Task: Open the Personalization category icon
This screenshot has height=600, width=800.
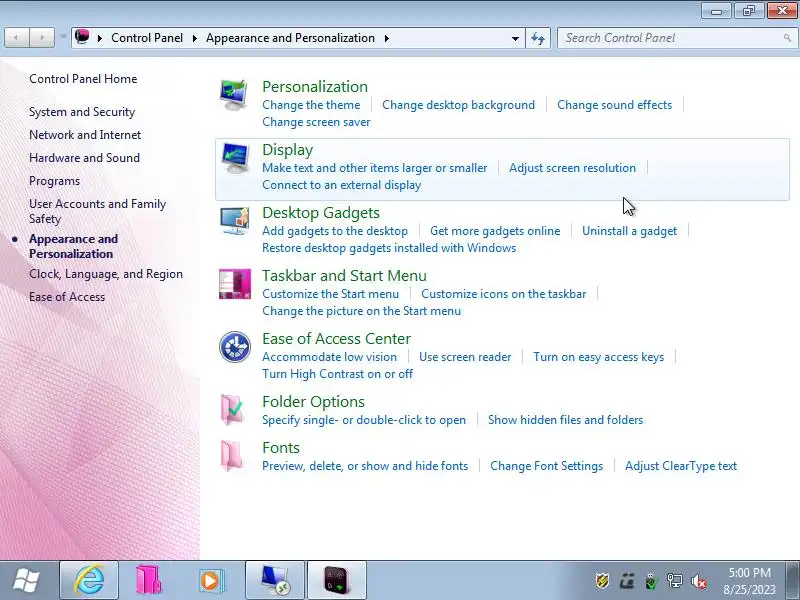Action: 234,95
